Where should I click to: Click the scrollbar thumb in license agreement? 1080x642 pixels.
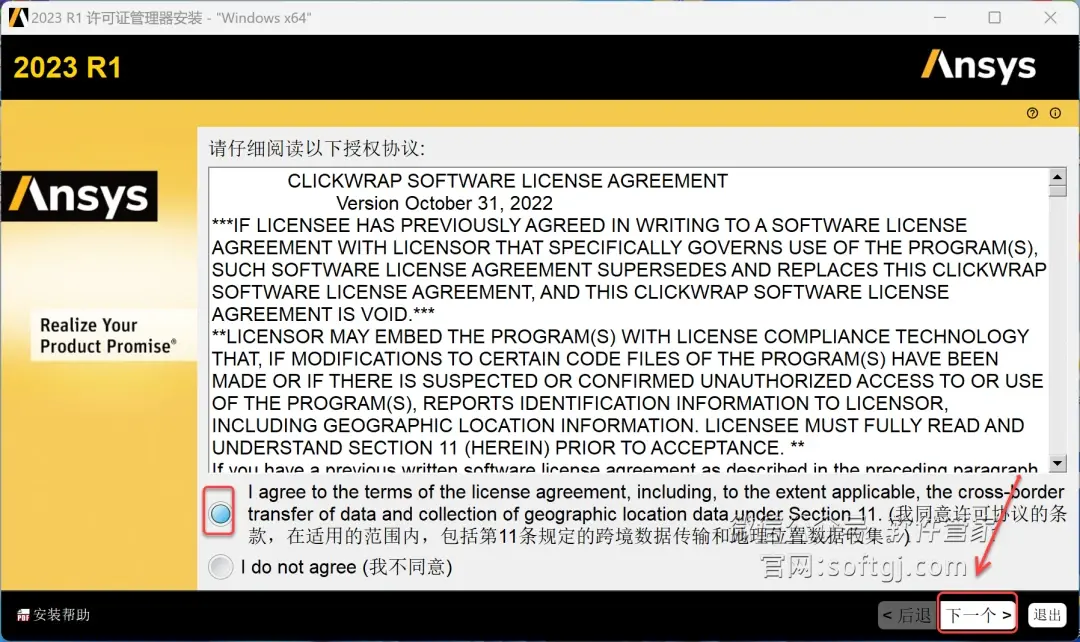point(1057,191)
